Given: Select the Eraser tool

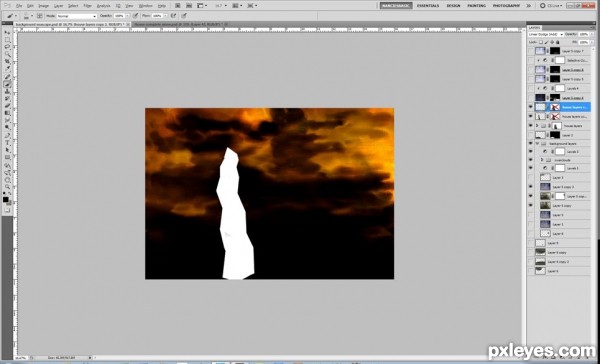Looking at the screenshot, I should [7, 106].
